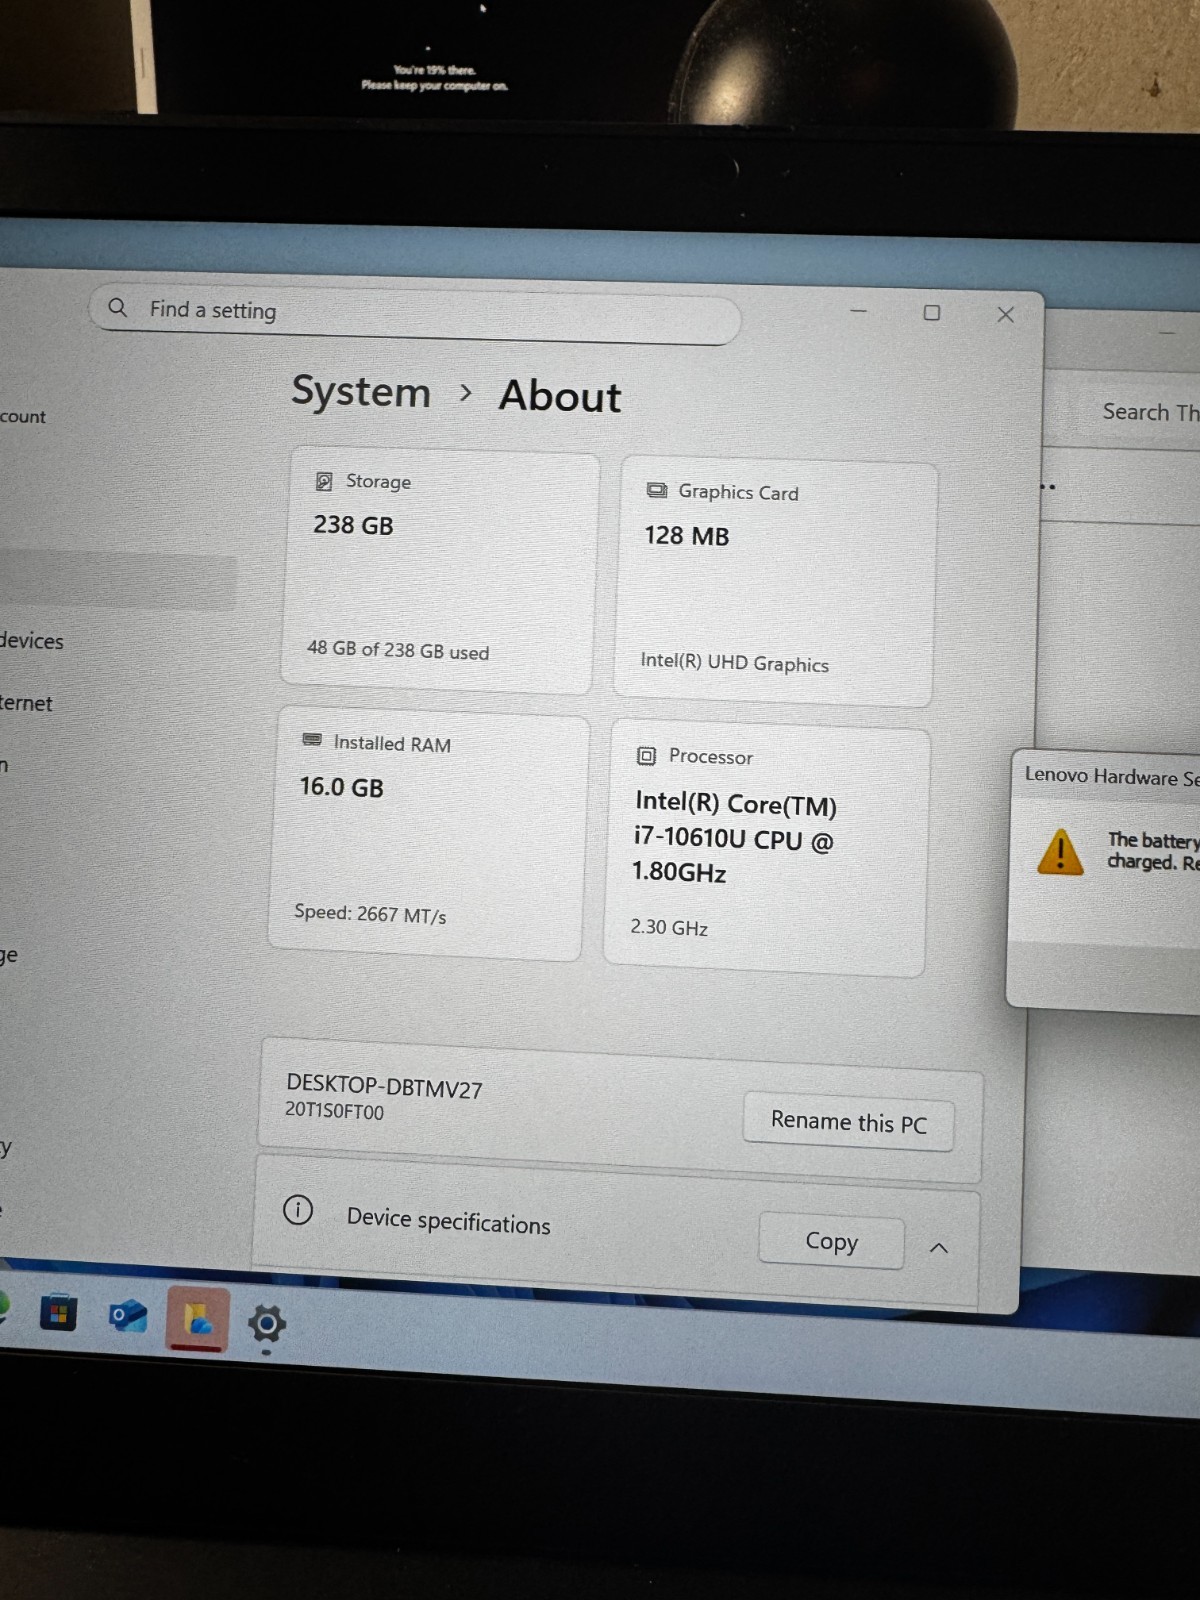
Task: Go back to System in the breadcrumb
Action: coord(360,392)
